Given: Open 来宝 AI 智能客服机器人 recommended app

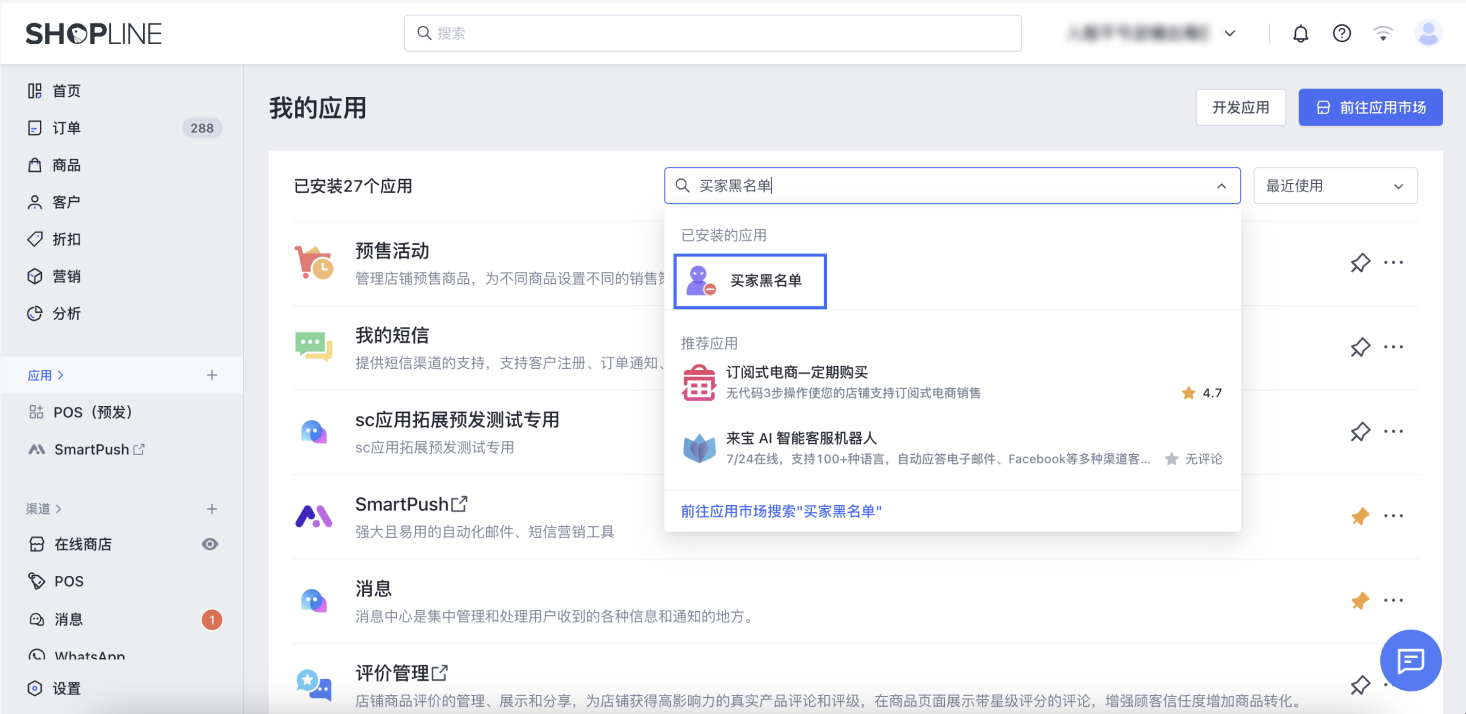Looking at the screenshot, I should (x=952, y=448).
